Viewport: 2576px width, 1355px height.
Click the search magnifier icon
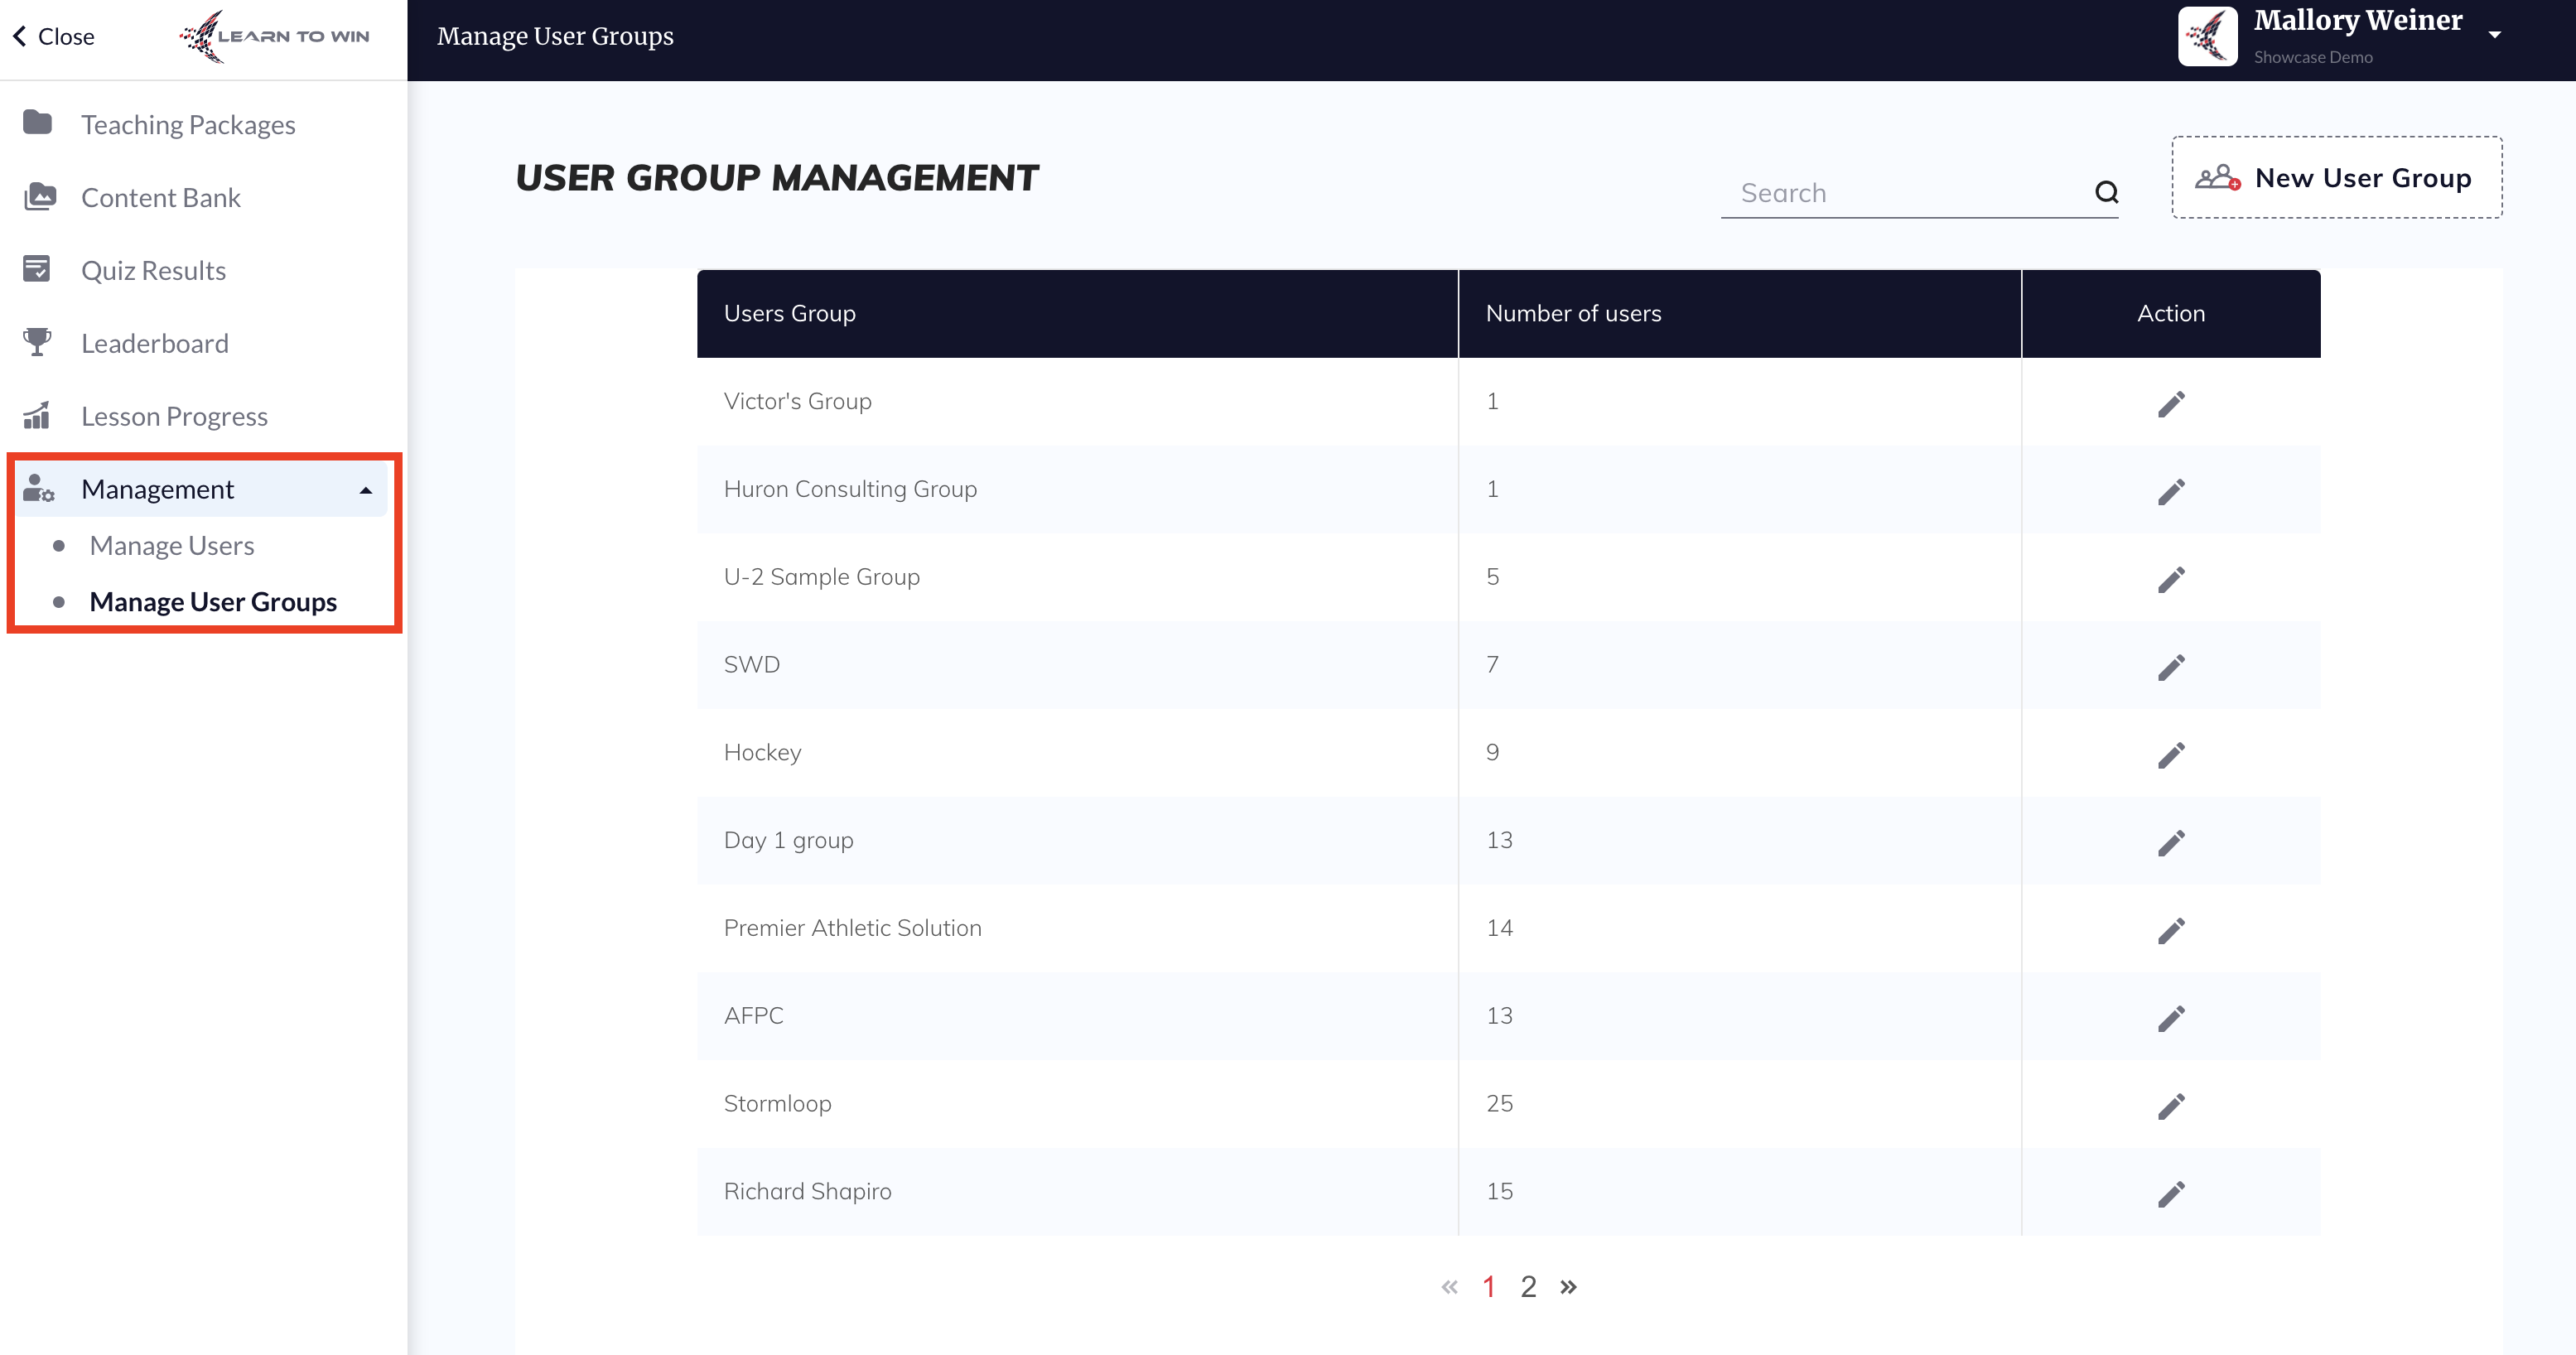tap(2106, 192)
